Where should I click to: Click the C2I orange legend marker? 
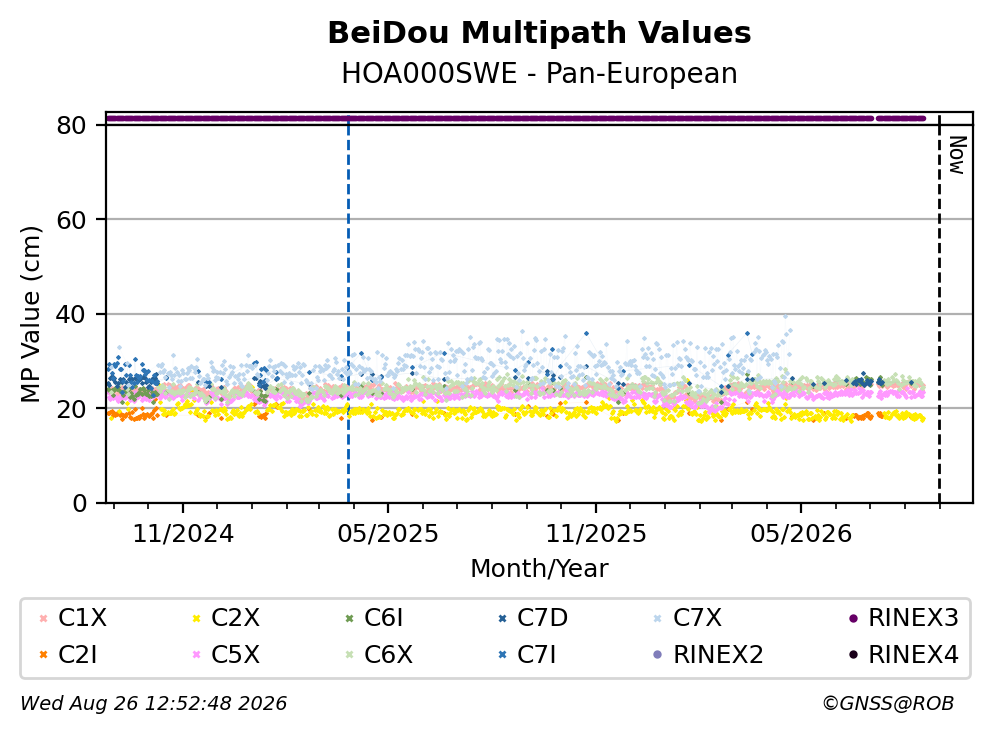pyautogui.click(x=43, y=655)
